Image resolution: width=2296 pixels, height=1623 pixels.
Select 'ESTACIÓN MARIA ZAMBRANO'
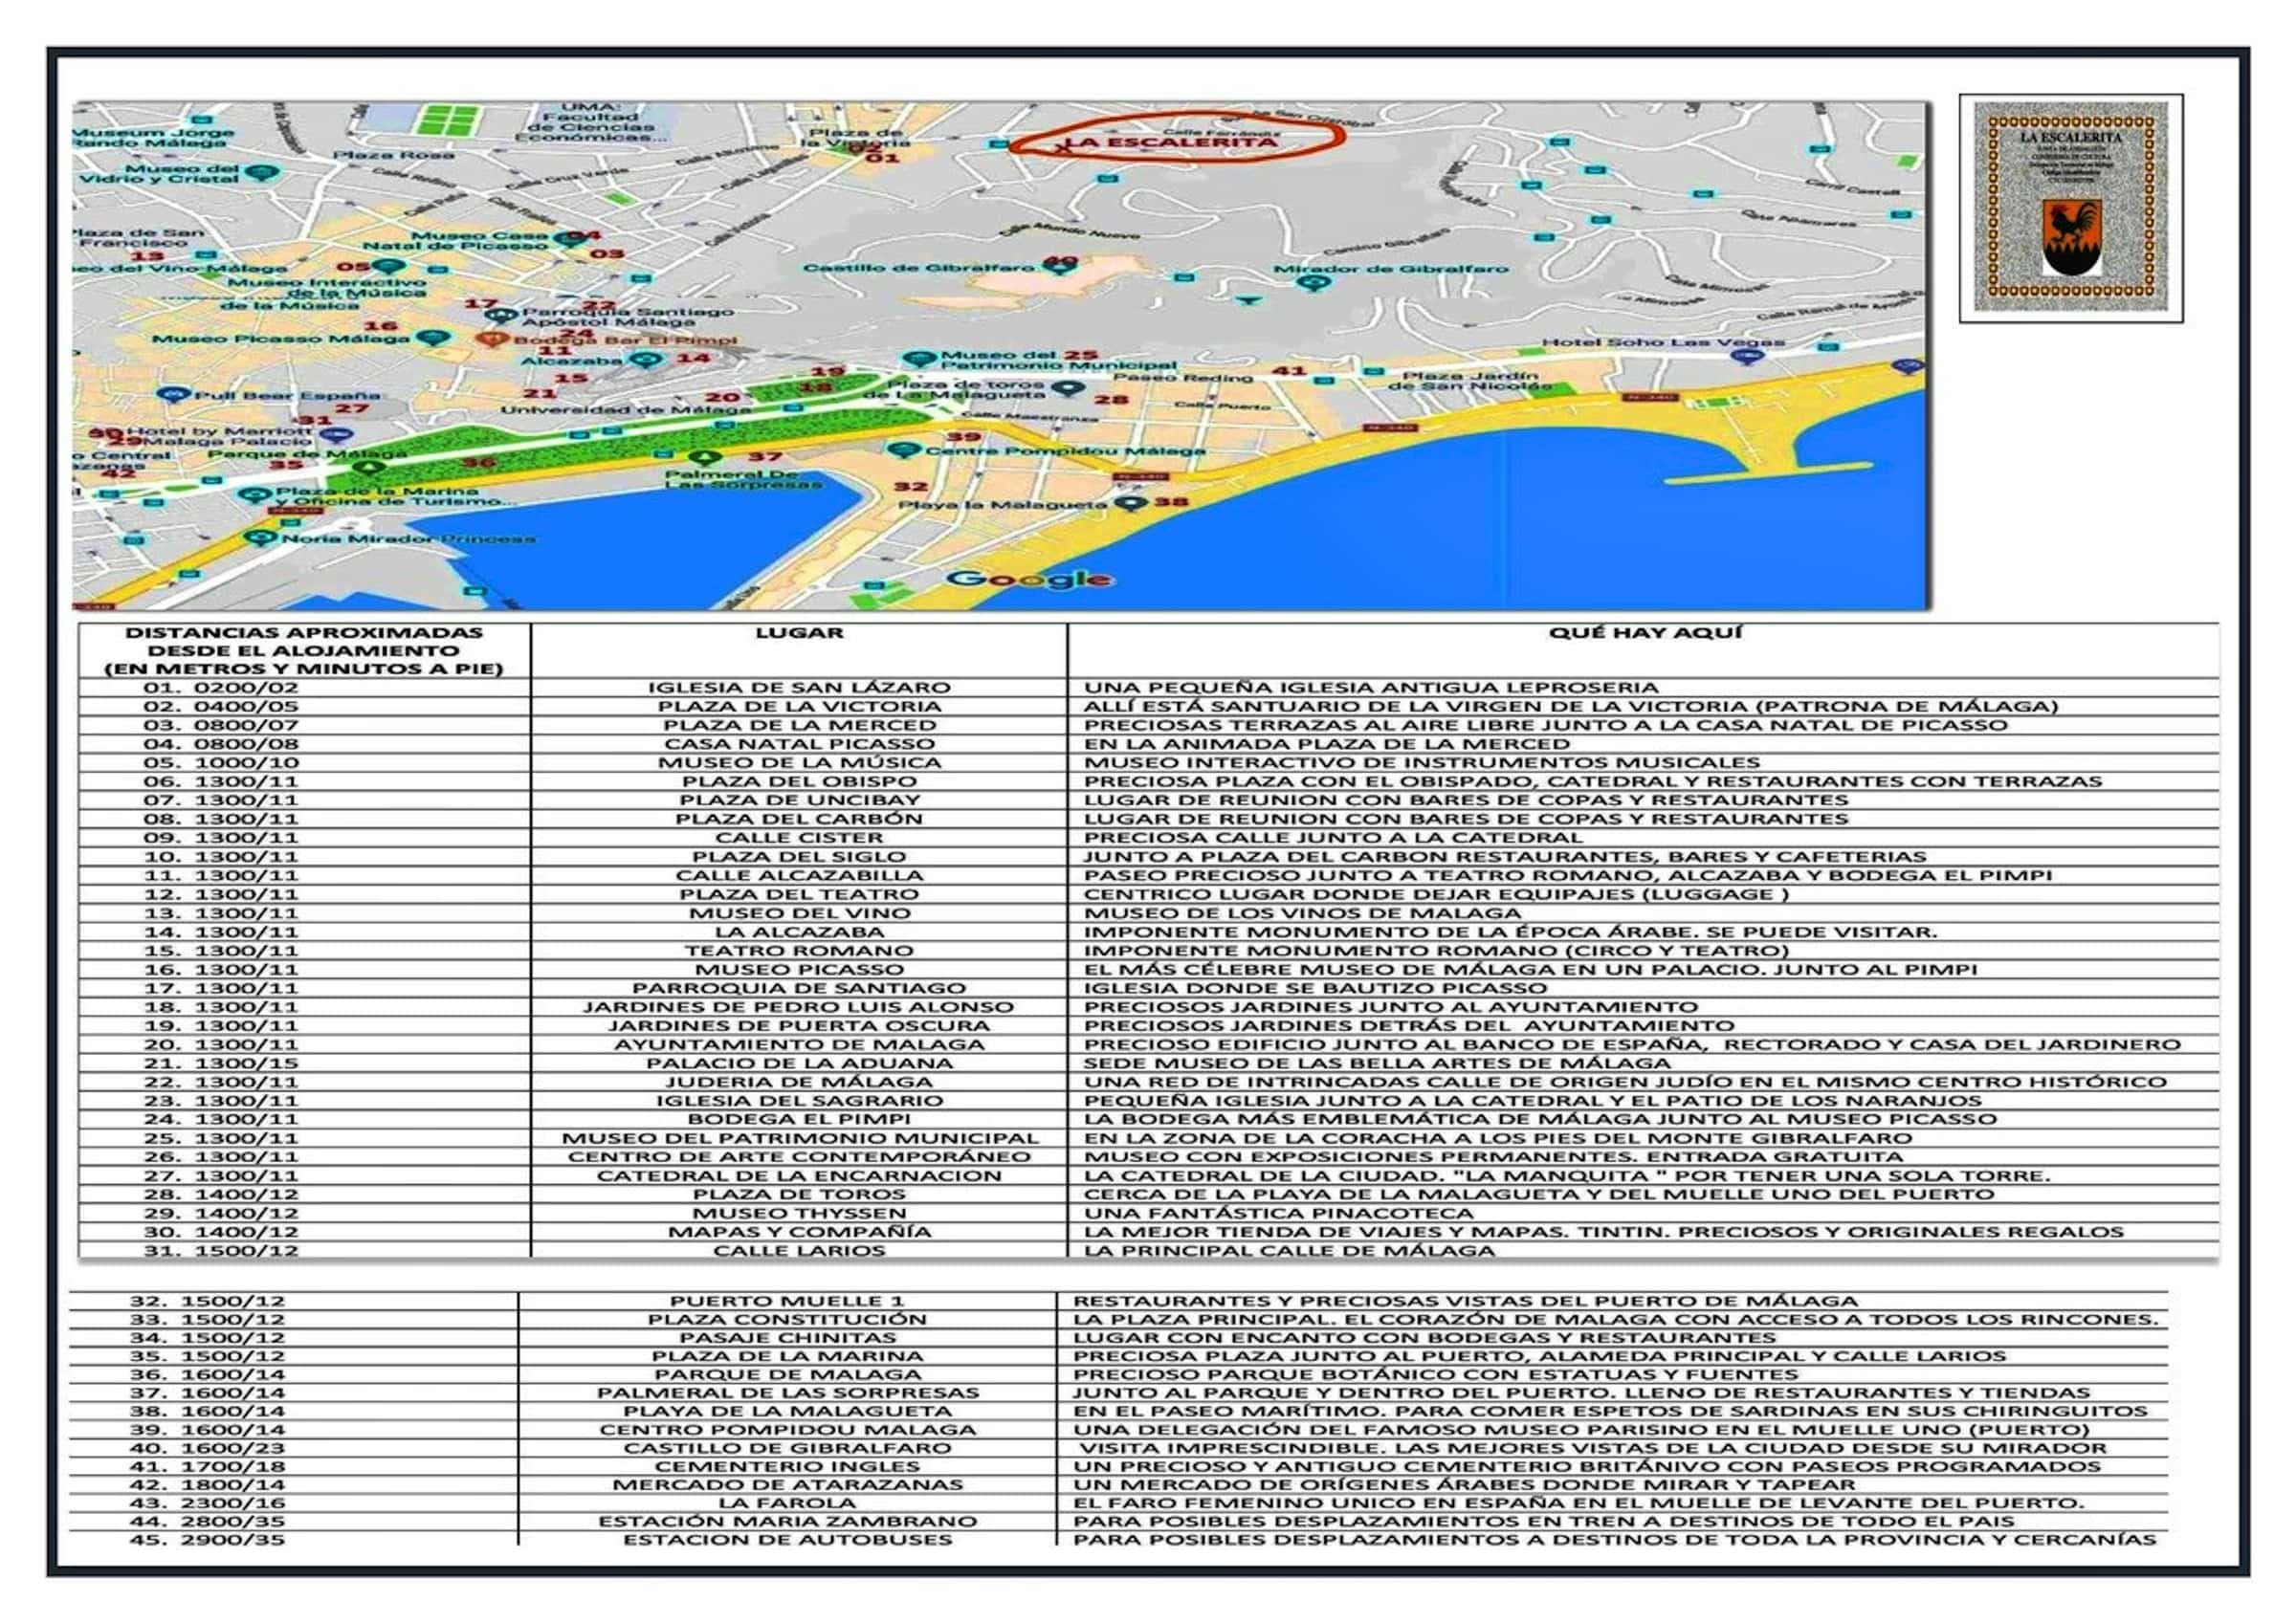tap(787, 1522)
